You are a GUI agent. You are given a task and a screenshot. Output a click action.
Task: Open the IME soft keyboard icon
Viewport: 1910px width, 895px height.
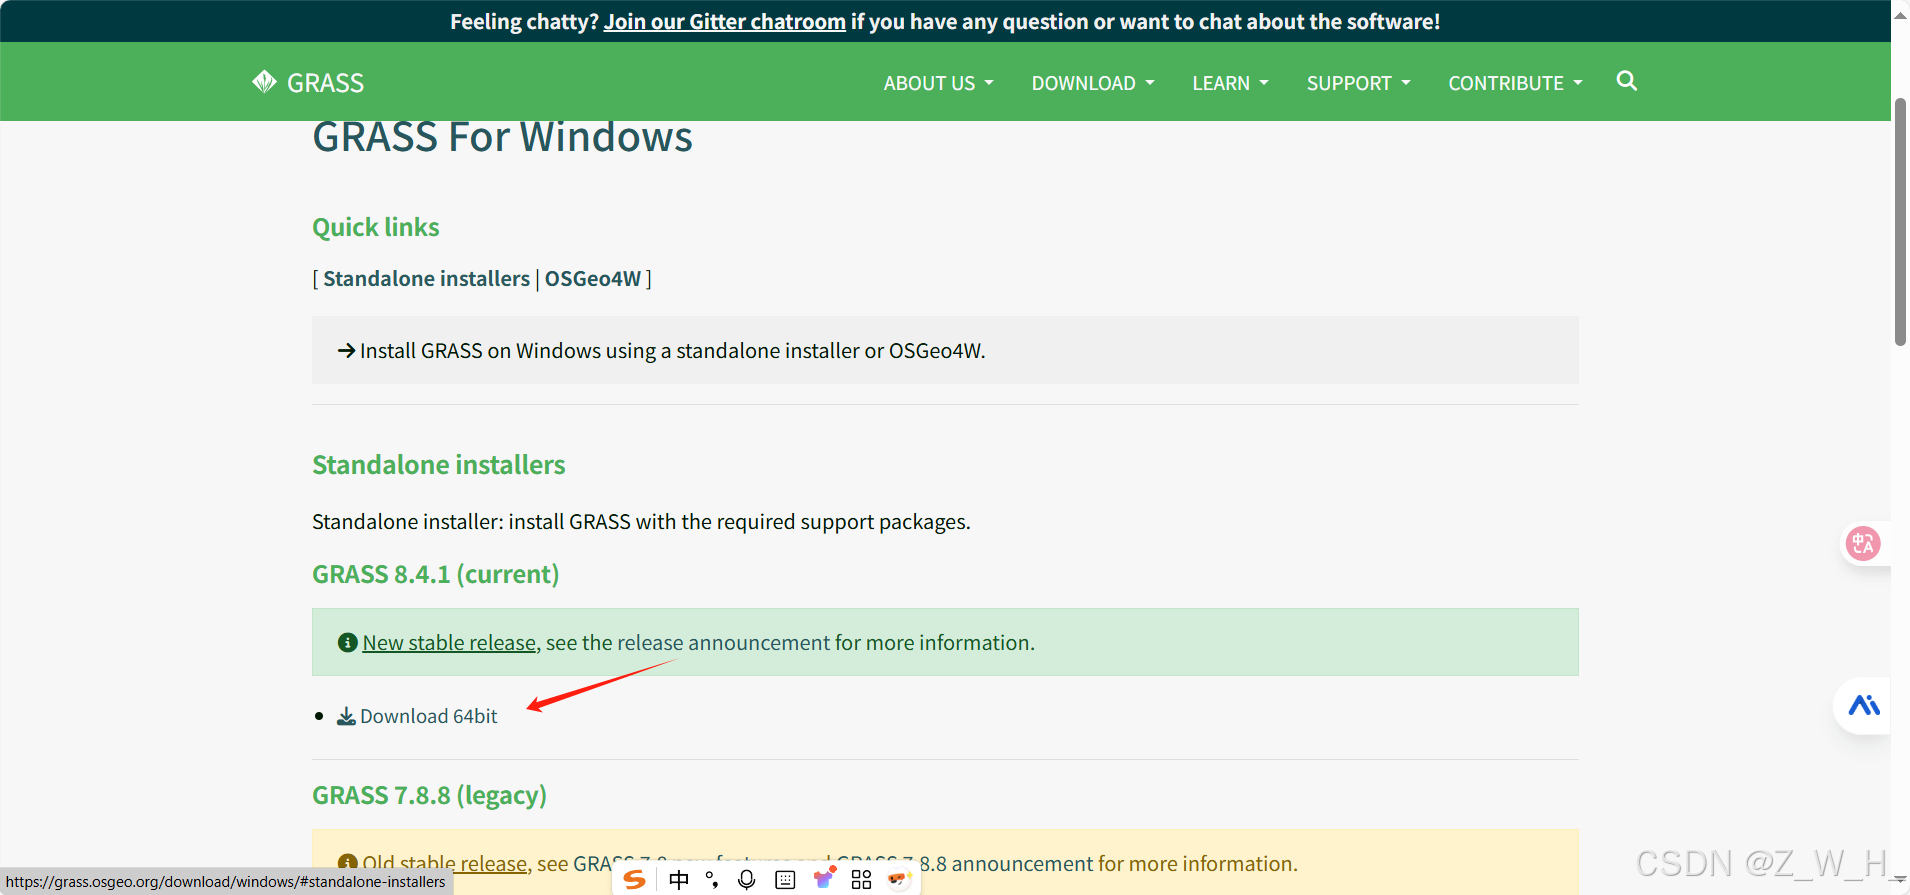point(785,880)
